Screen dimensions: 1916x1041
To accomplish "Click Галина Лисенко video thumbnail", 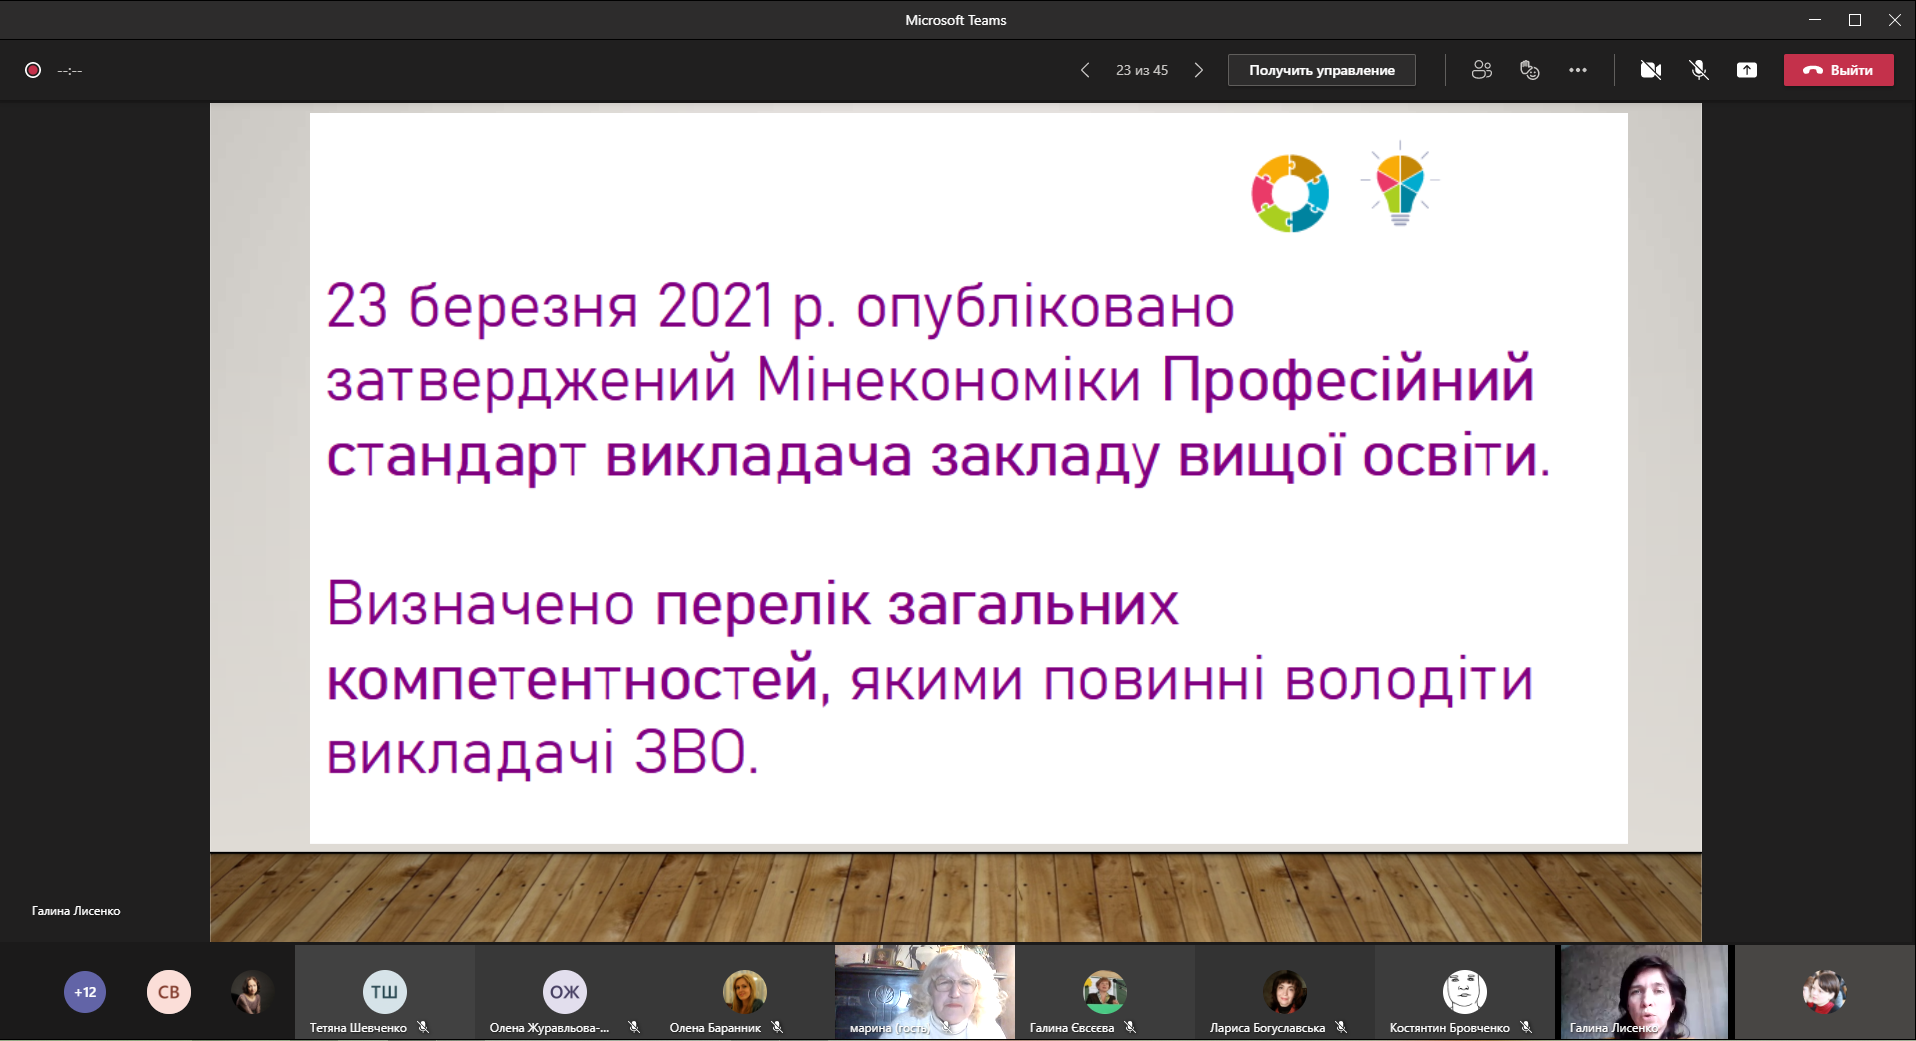I will 1644,992.
